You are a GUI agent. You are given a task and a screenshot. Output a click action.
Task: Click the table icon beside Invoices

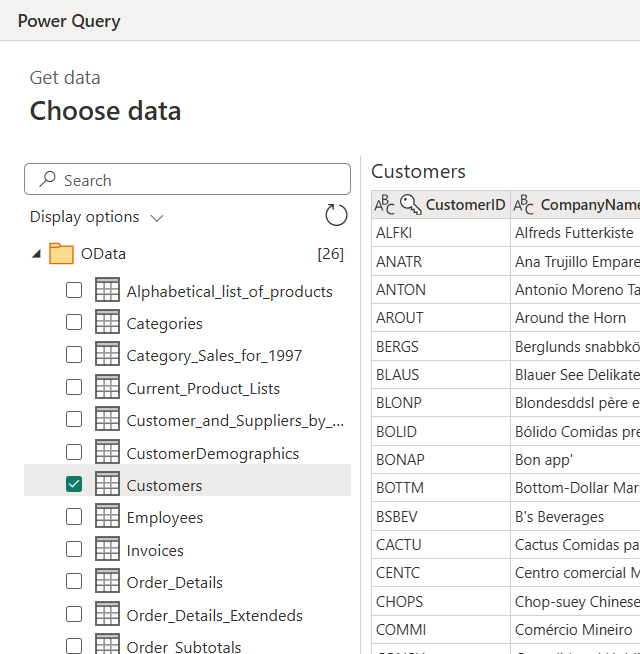click(x=107, y=550)
